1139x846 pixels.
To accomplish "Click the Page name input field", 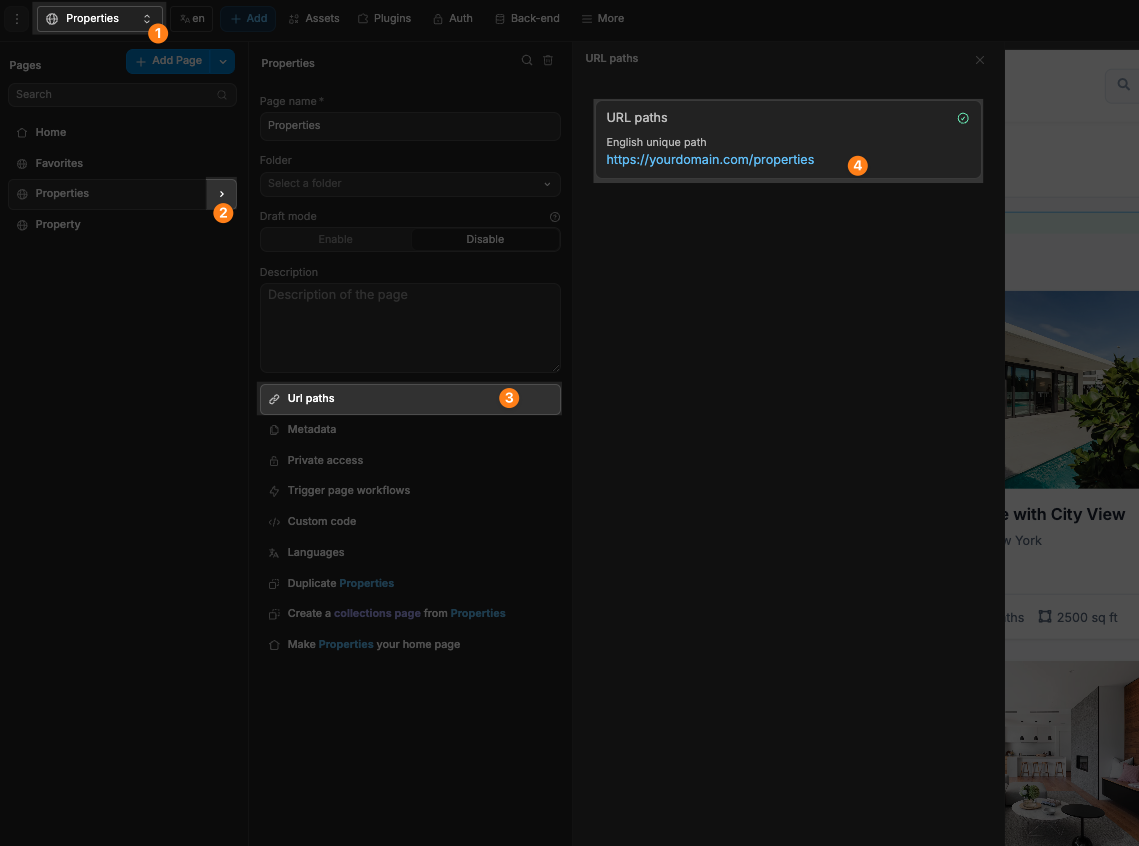I will 409,126.
